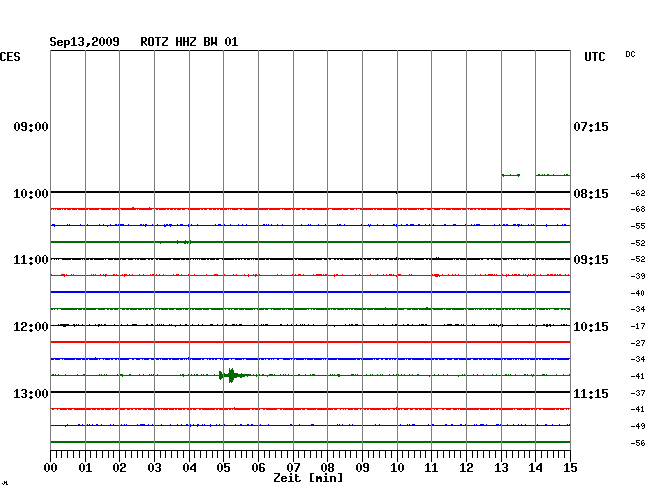Click the "13:00" local time label
Image resolution: width=650 pixels, height=494 pixels.
[x=31, y=393]
